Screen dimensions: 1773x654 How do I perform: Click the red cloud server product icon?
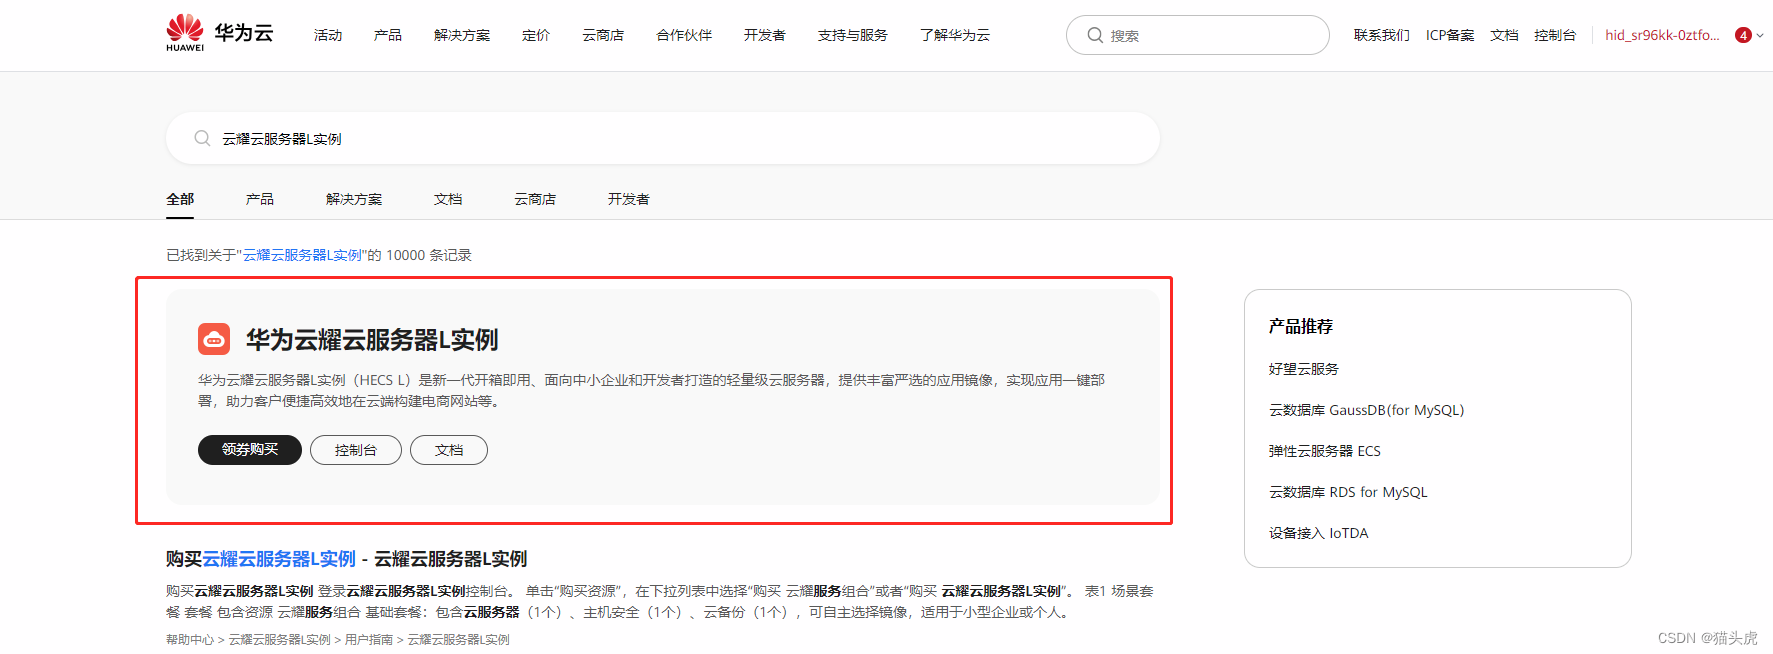[214, 339]
